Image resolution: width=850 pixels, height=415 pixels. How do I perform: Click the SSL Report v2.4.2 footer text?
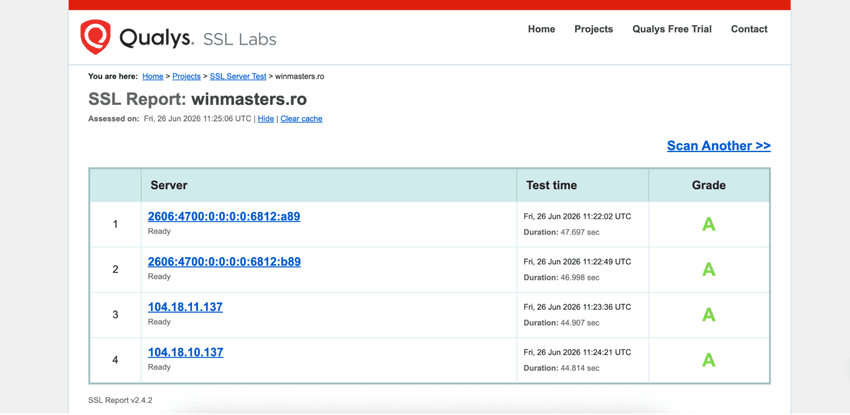120,400
